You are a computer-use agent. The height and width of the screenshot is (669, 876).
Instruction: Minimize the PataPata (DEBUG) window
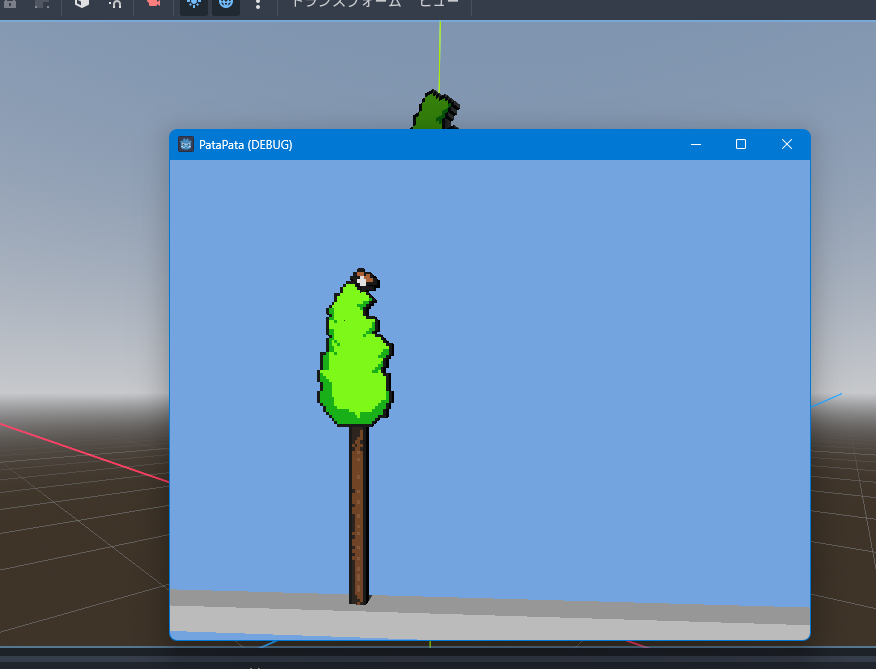(x=695, y=145)
